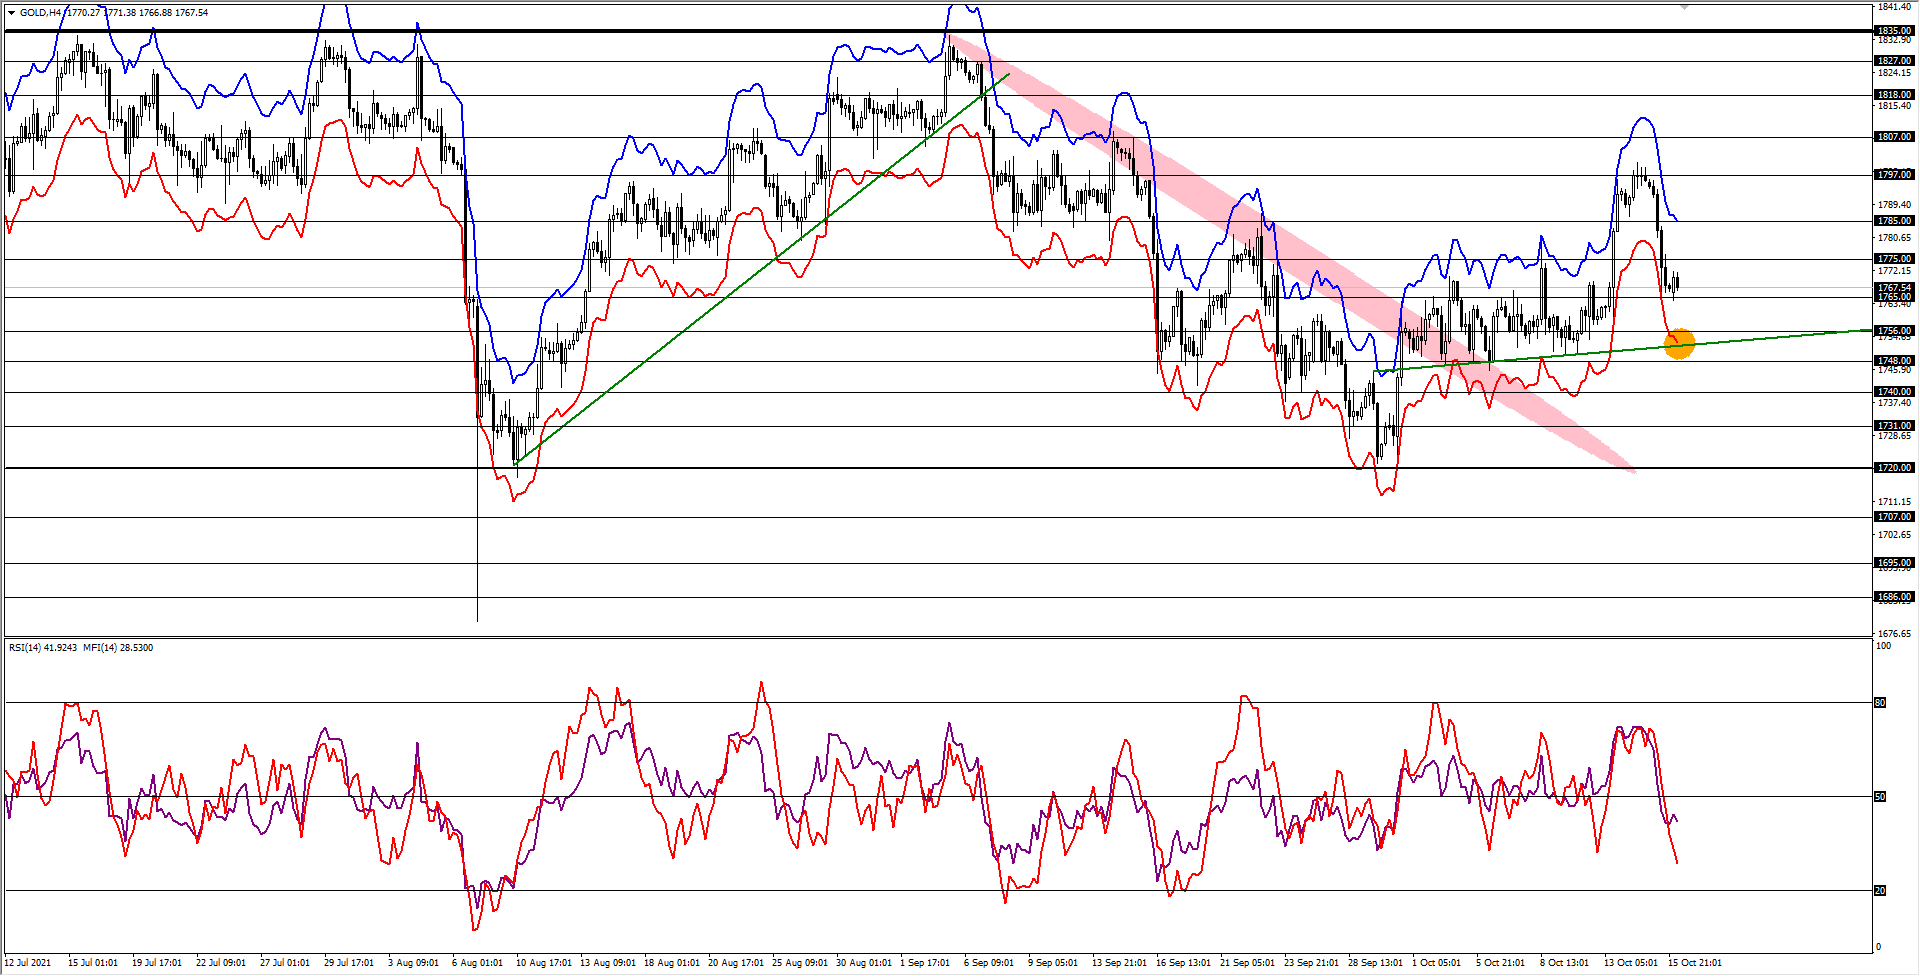Select the 1756.00 horizontal line price label

[x=1894, y=331]
